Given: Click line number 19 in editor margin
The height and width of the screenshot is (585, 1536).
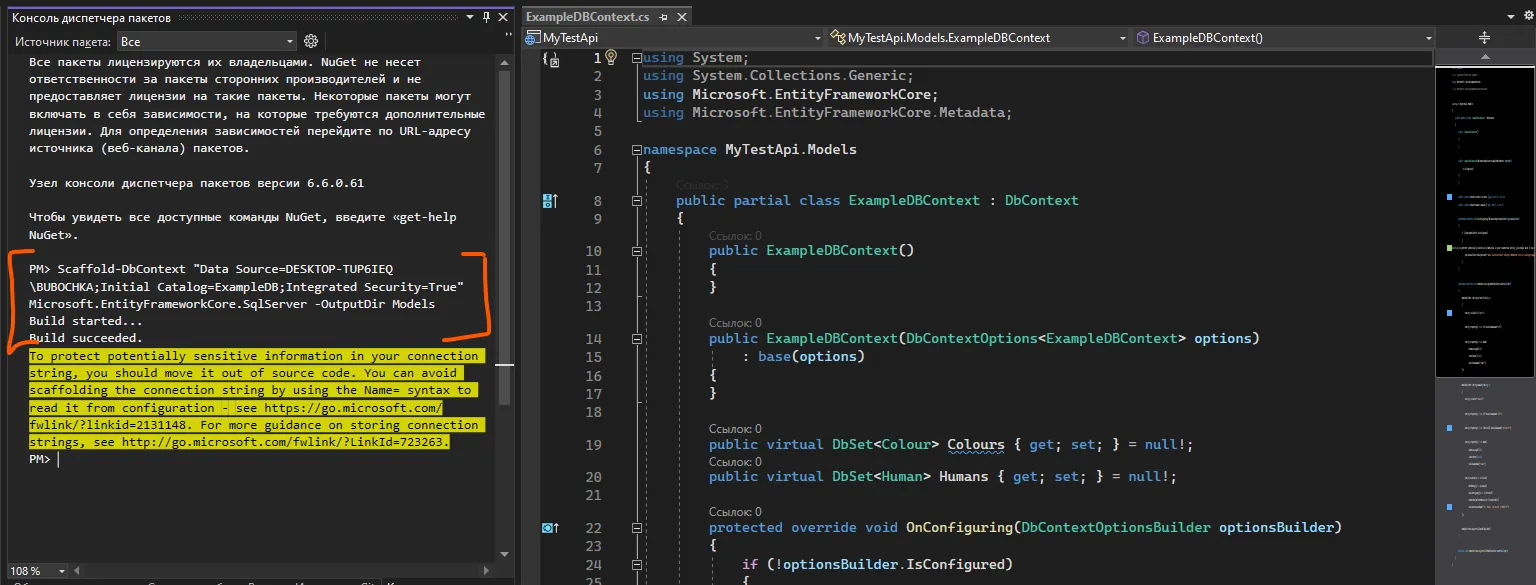Looking at the screenshot, I should (x=593, y=445).
